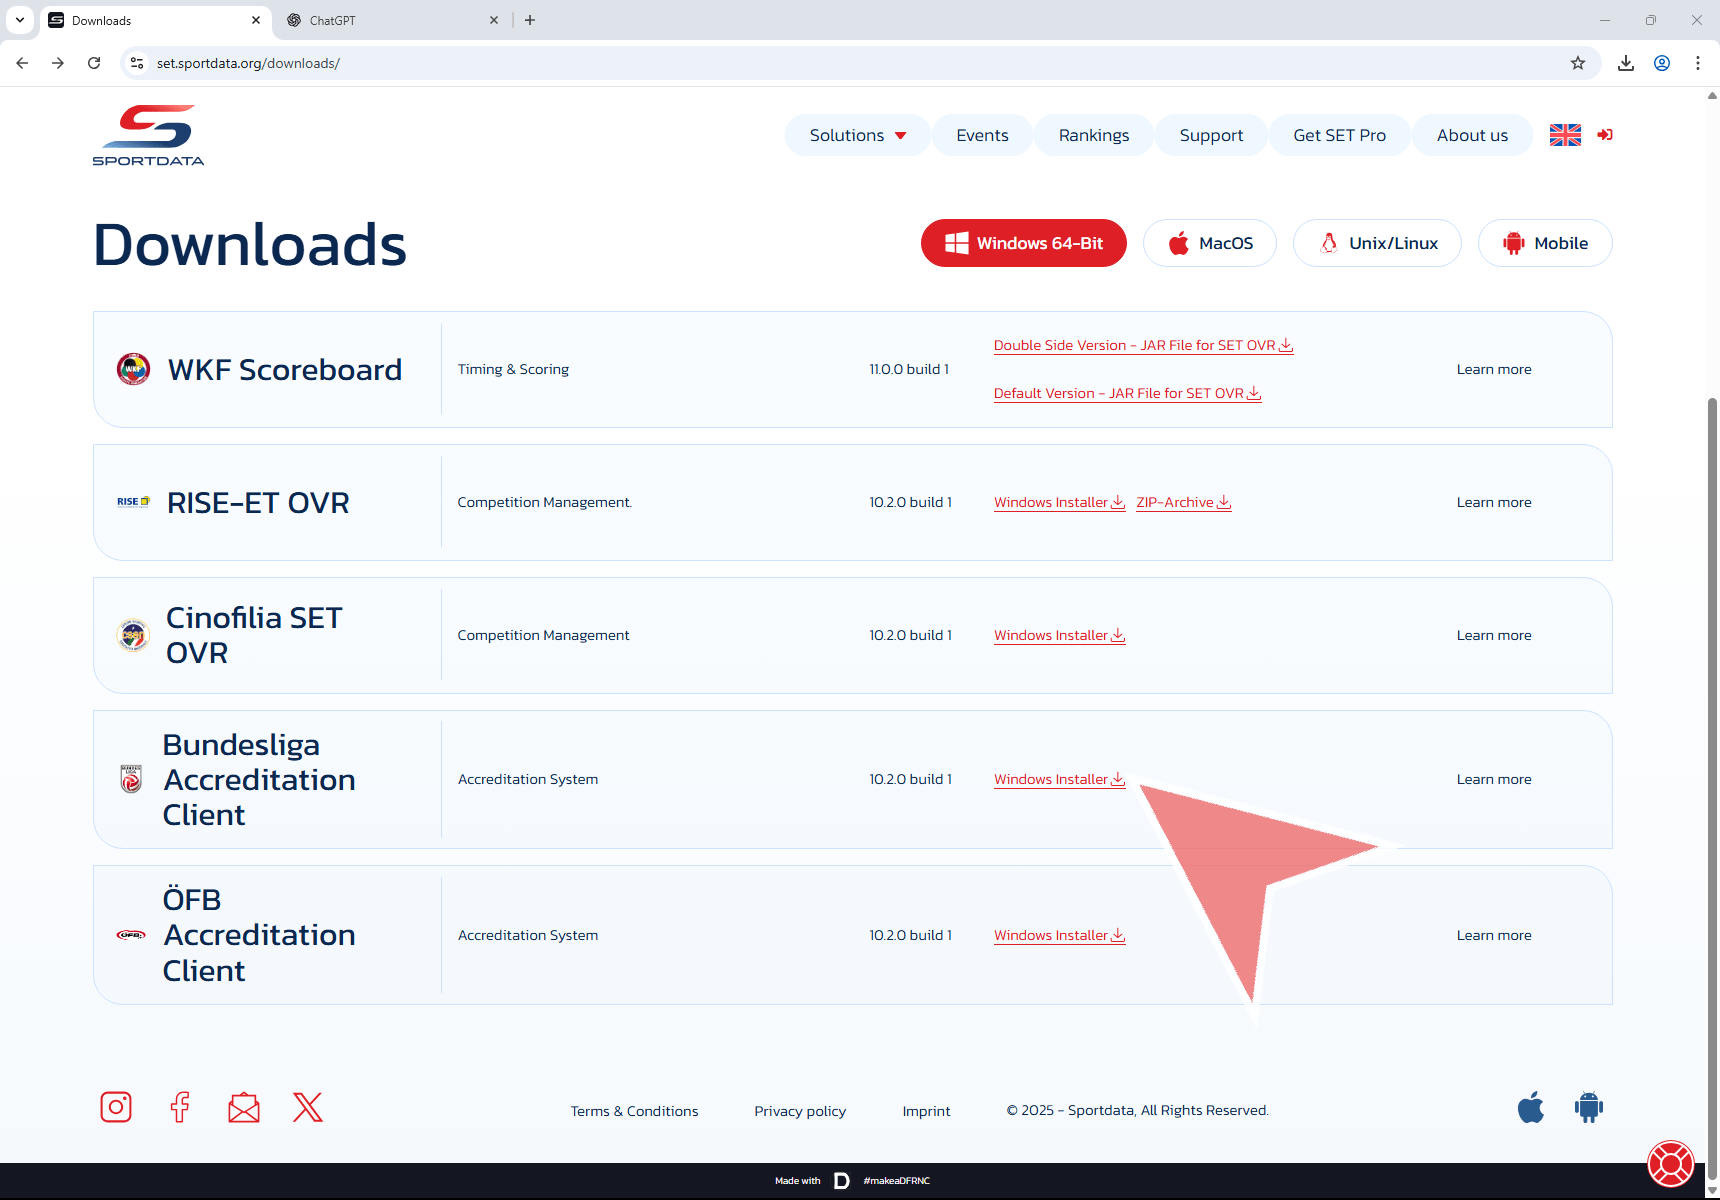Show Mobile downloads

pyautogui.click(x=1545, y=243)
